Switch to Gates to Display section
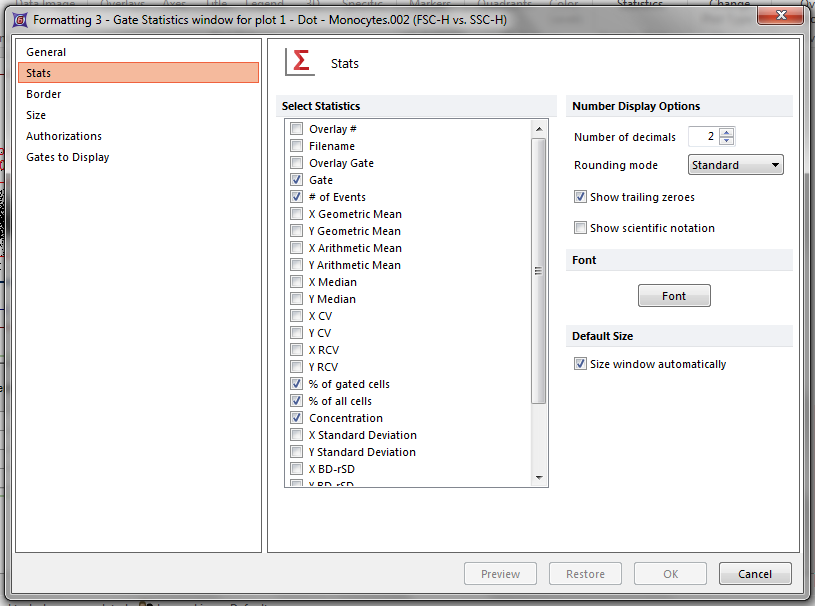This screenshot has height=606, width=815. pyautogui.click(x=68, y=157)
